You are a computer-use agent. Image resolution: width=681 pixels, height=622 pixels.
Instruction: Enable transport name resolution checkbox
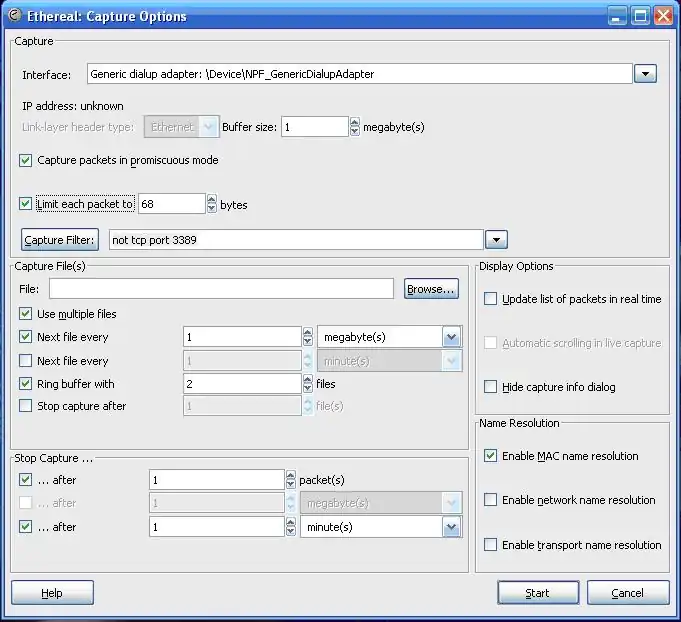(x=490, y=545)
